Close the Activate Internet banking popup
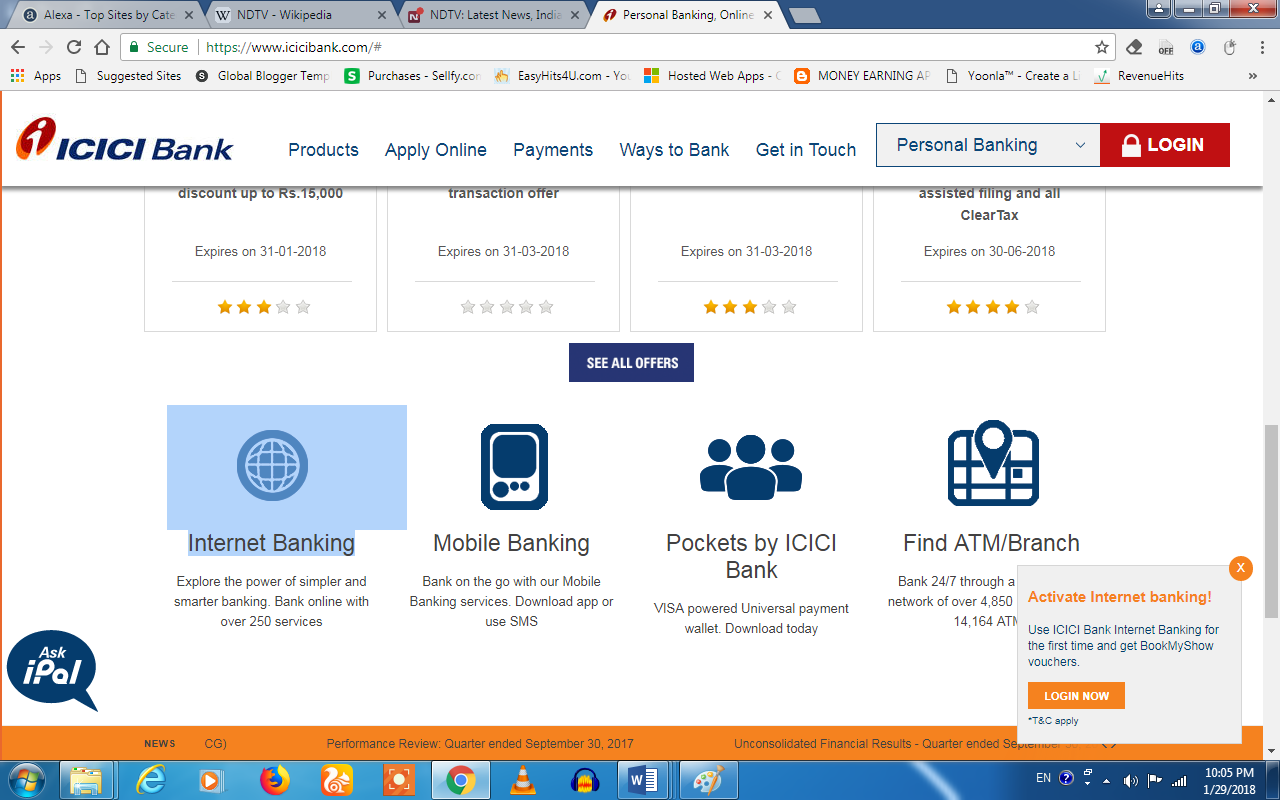Image resolution: width=1280 pixels, height=802 pixels. (x=1241, y=568)
